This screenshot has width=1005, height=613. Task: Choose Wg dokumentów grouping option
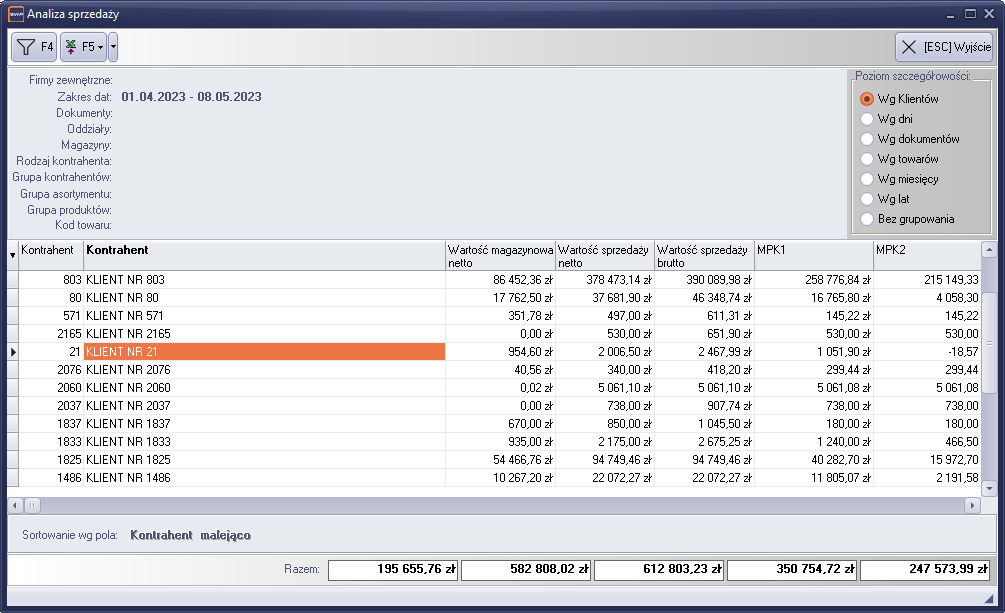pos(867,139)
